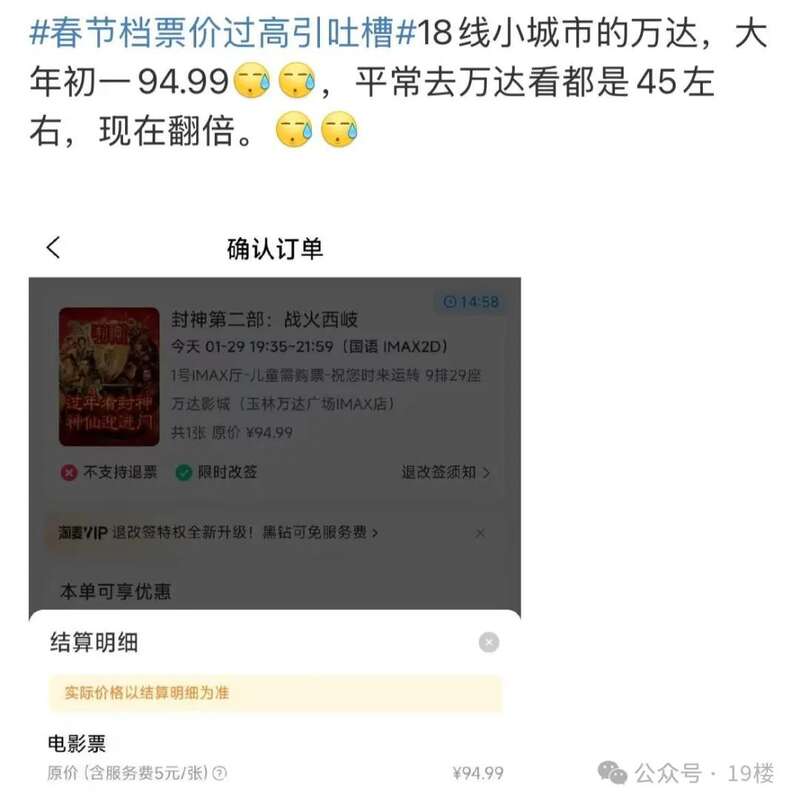Screen dimensions: 800x805
Task: Select the 封神第二部：战火西岐 title
Action: pyautogui.click(x=264, y=319)
